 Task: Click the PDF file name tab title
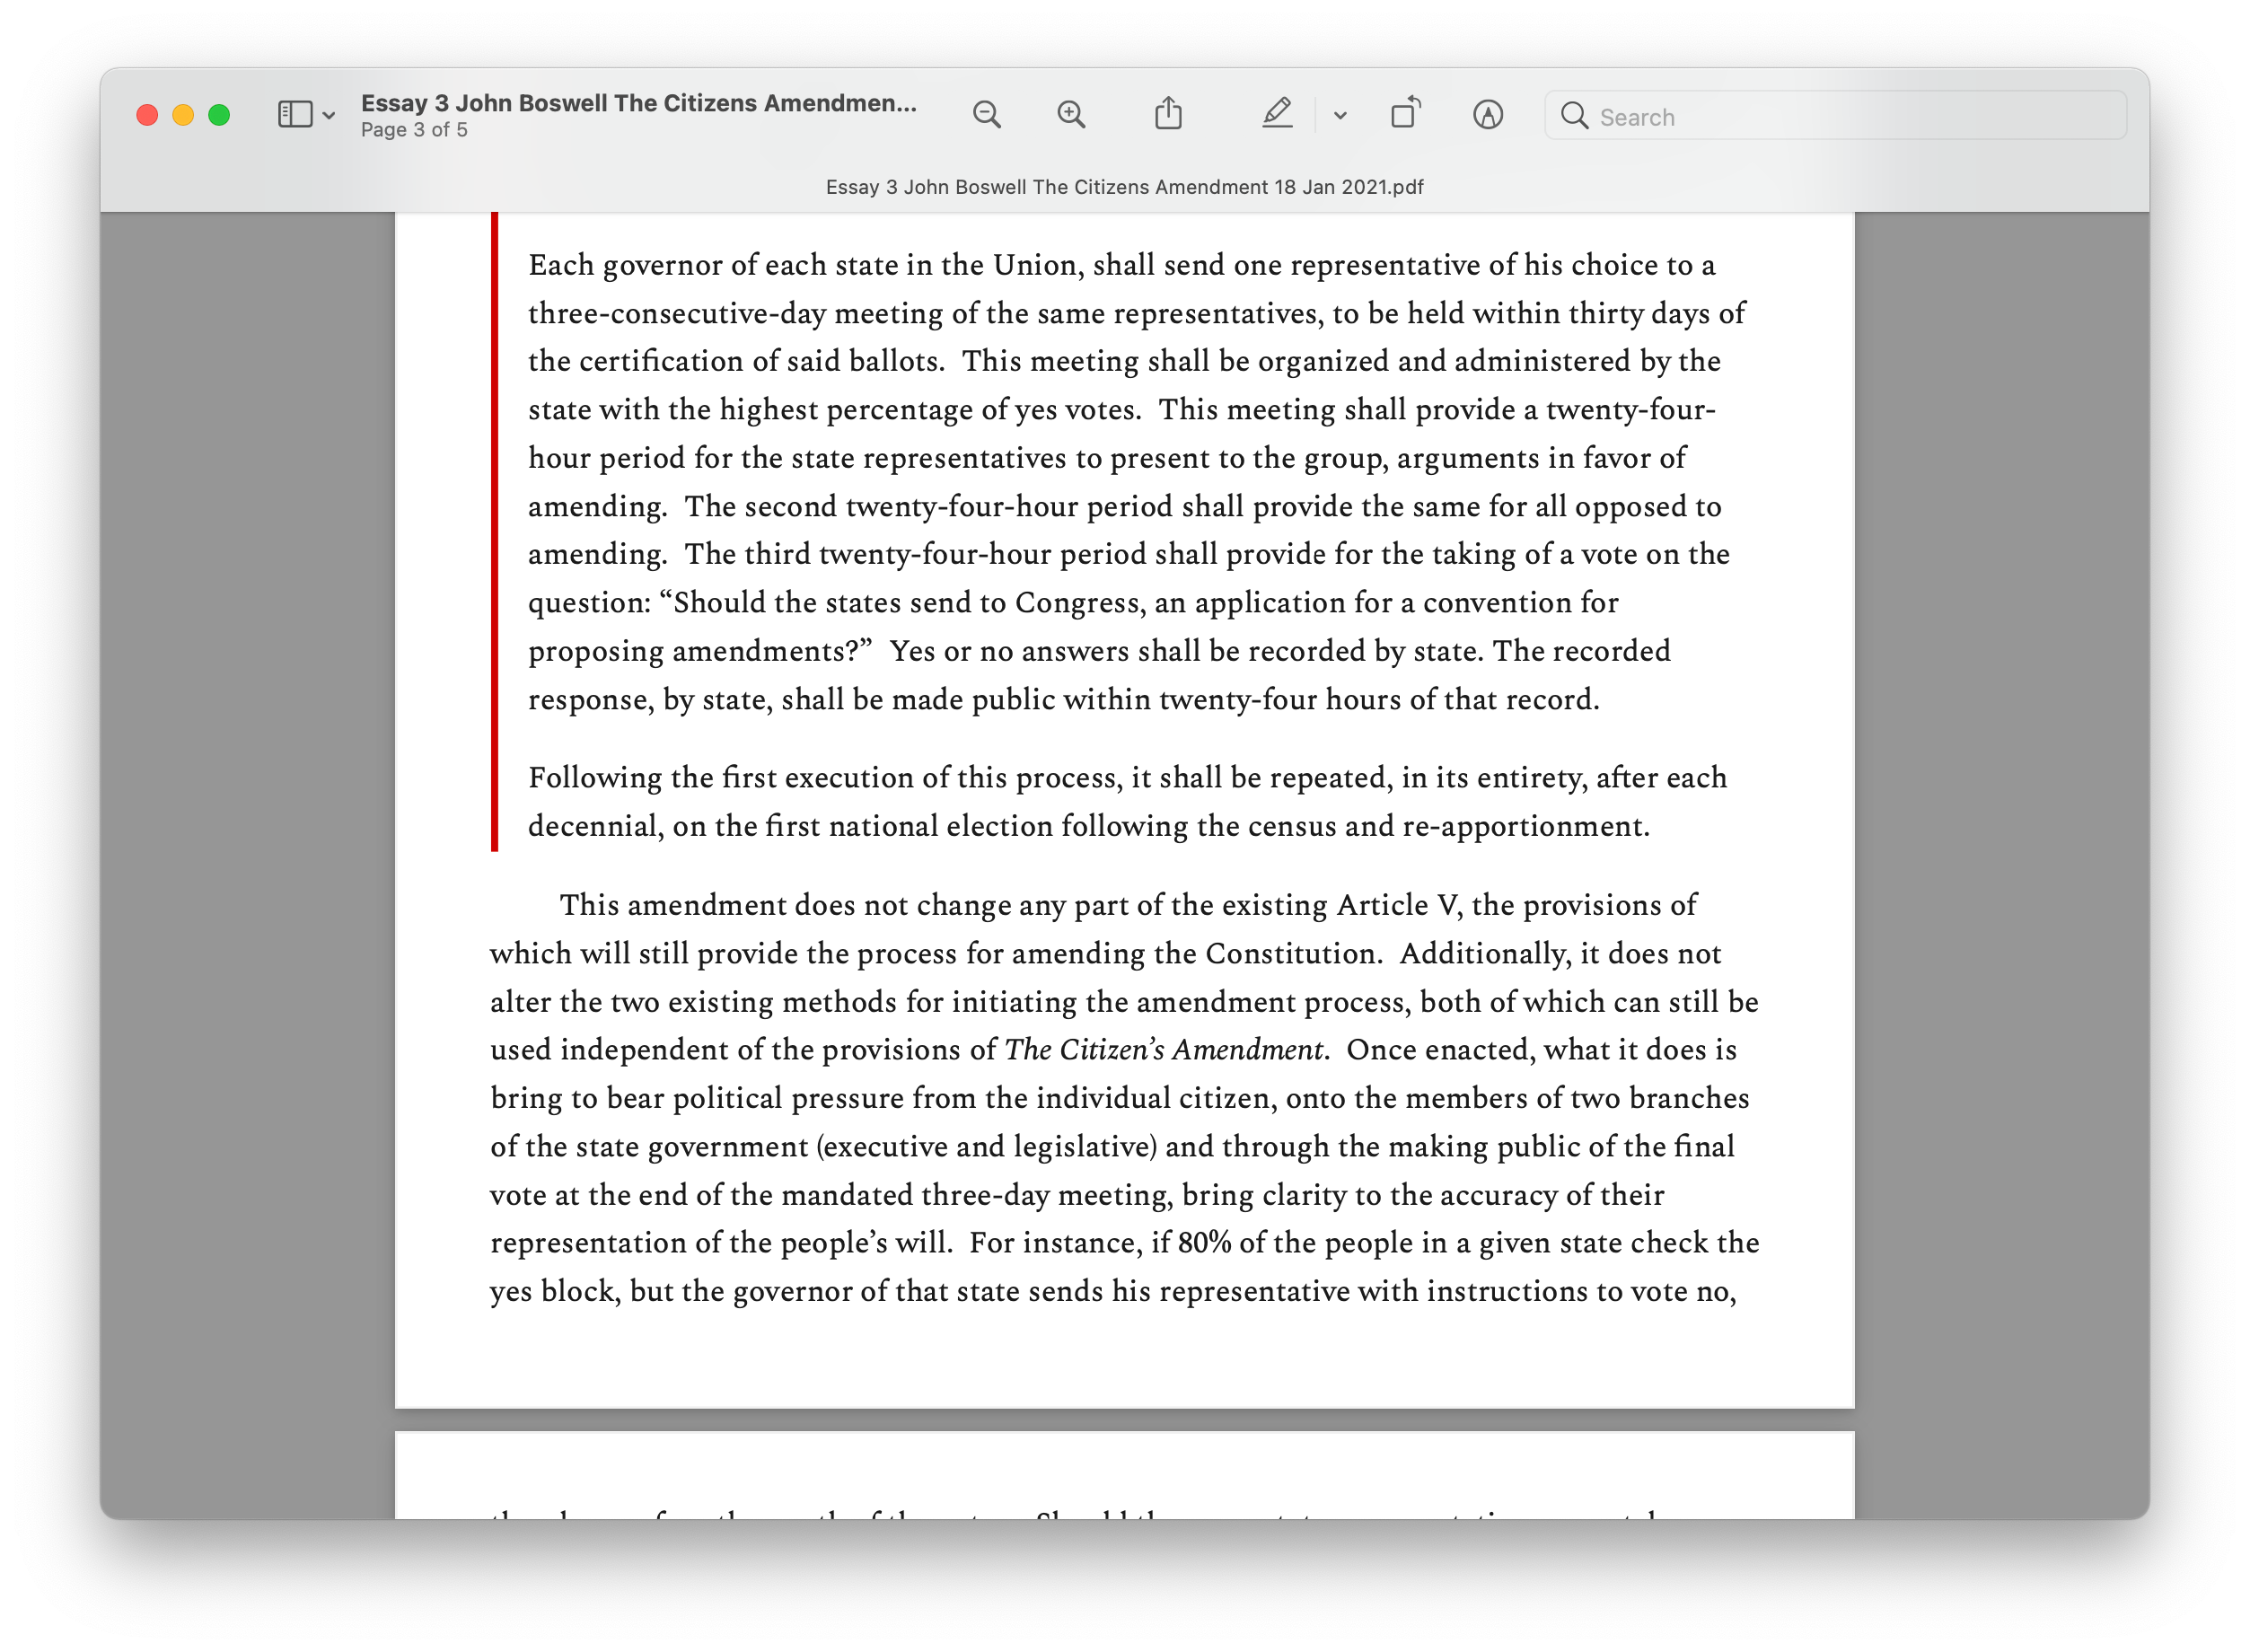tap(1124, 187)
